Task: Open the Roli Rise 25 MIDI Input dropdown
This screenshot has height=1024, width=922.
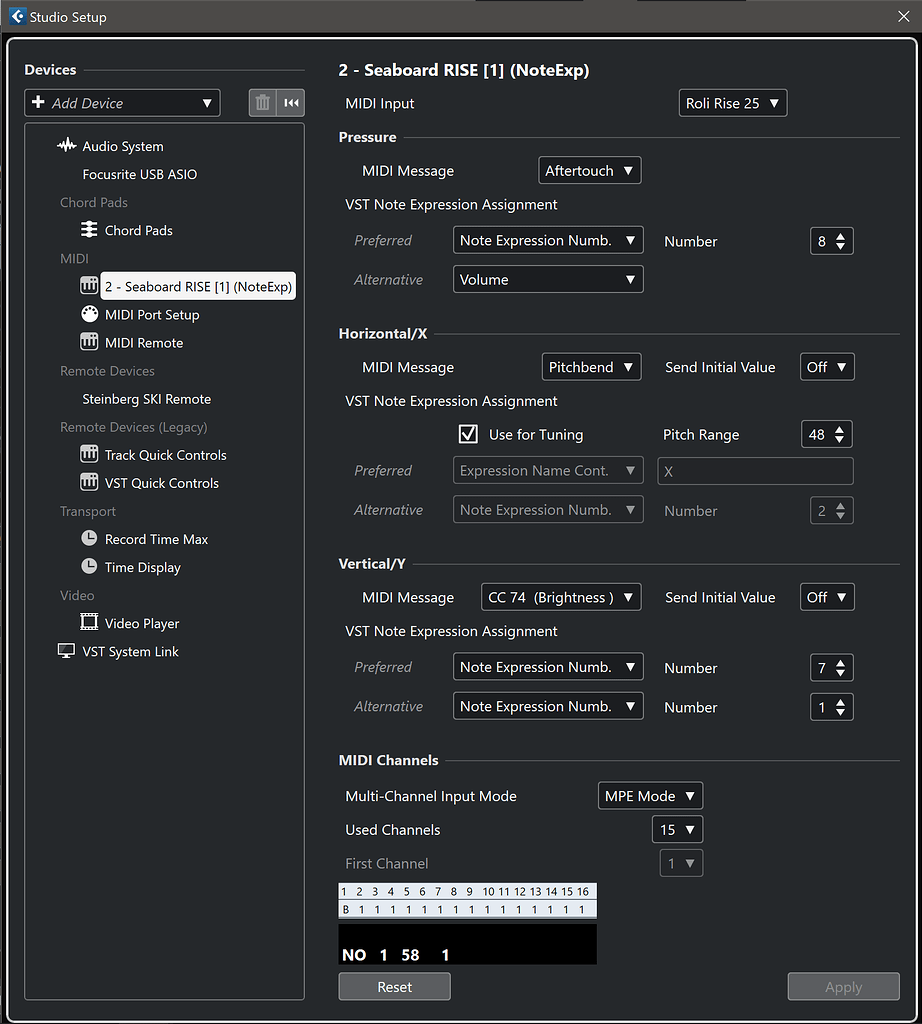Action: click(733, 102)
